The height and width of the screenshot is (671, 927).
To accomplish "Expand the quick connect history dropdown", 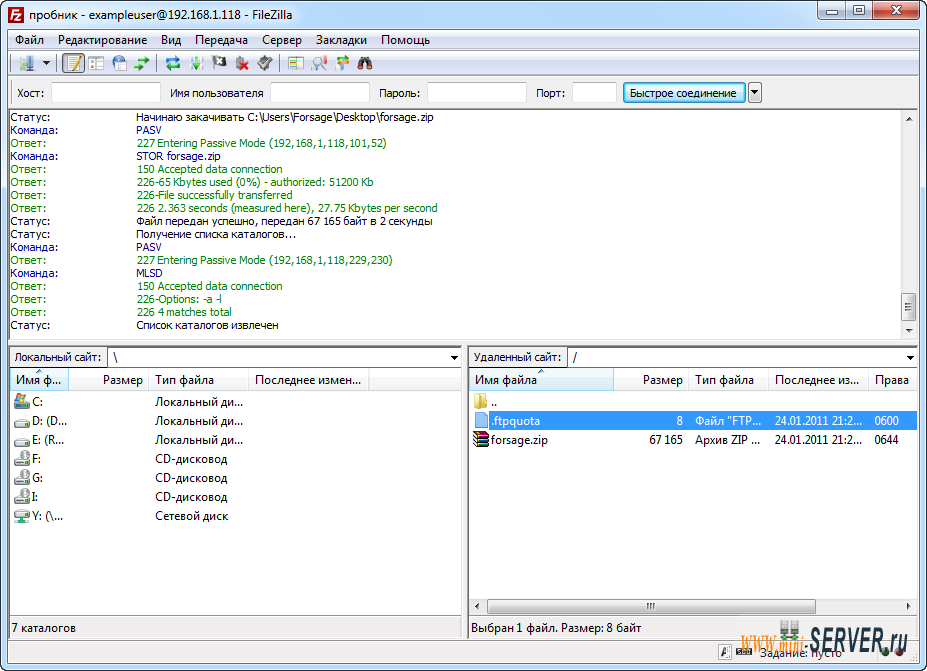I will 754,93.
